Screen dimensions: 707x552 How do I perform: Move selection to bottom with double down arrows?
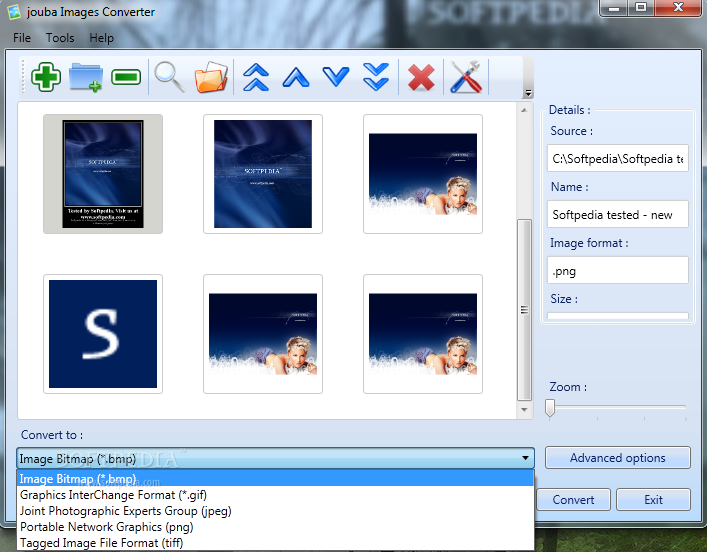376,77
